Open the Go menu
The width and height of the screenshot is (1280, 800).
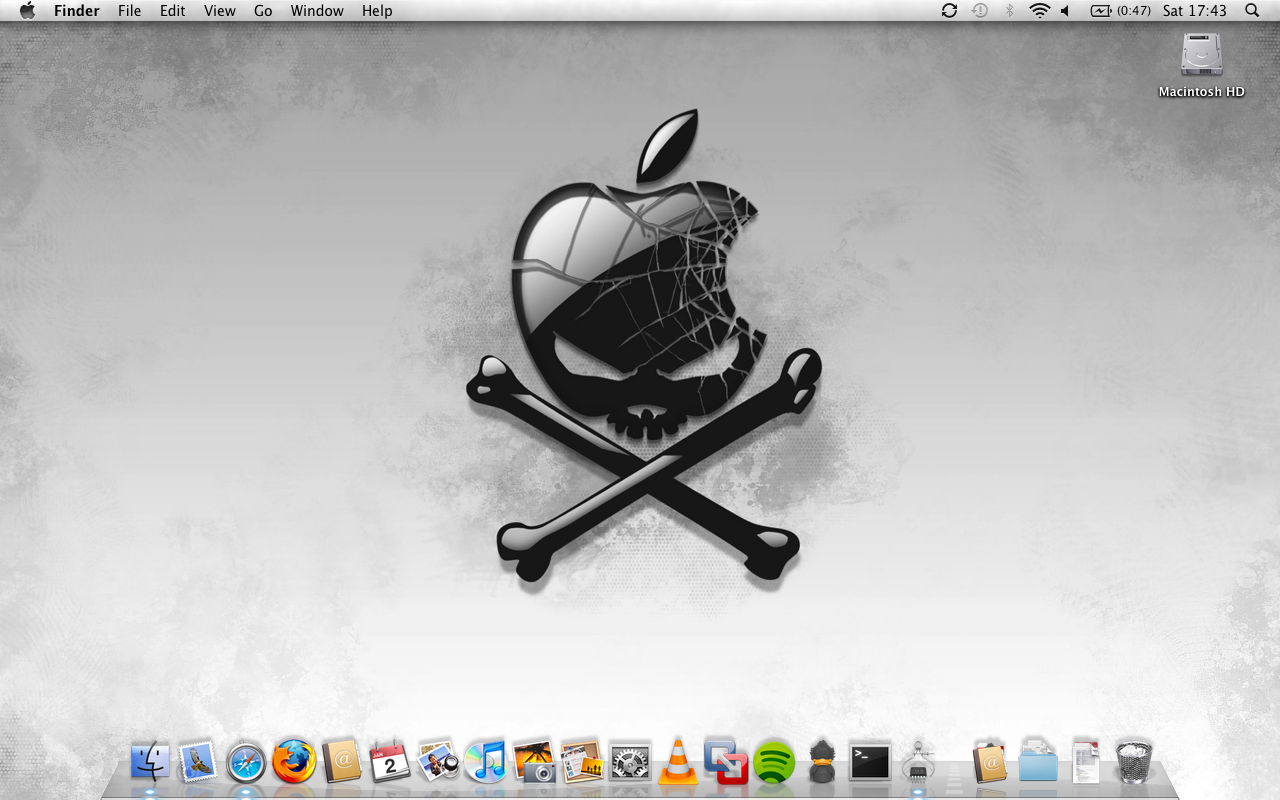click(263, 11)
